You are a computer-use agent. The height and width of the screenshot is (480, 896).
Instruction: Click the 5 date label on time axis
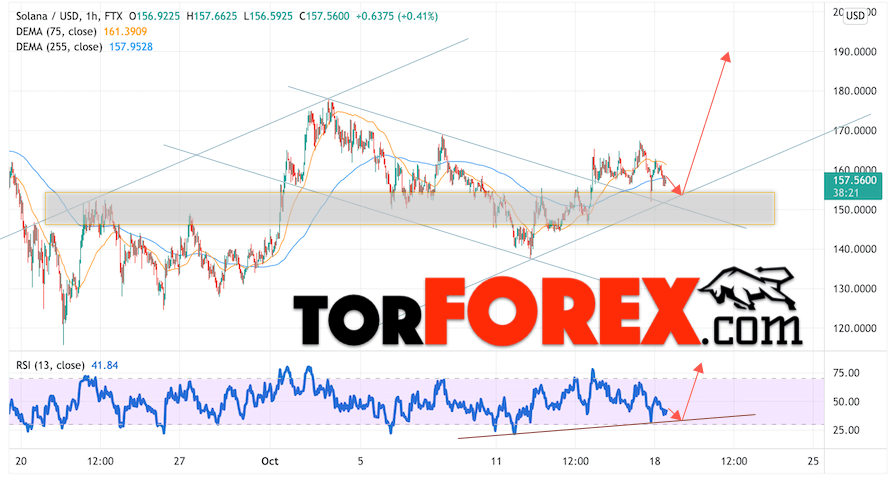tap(360, 461)
